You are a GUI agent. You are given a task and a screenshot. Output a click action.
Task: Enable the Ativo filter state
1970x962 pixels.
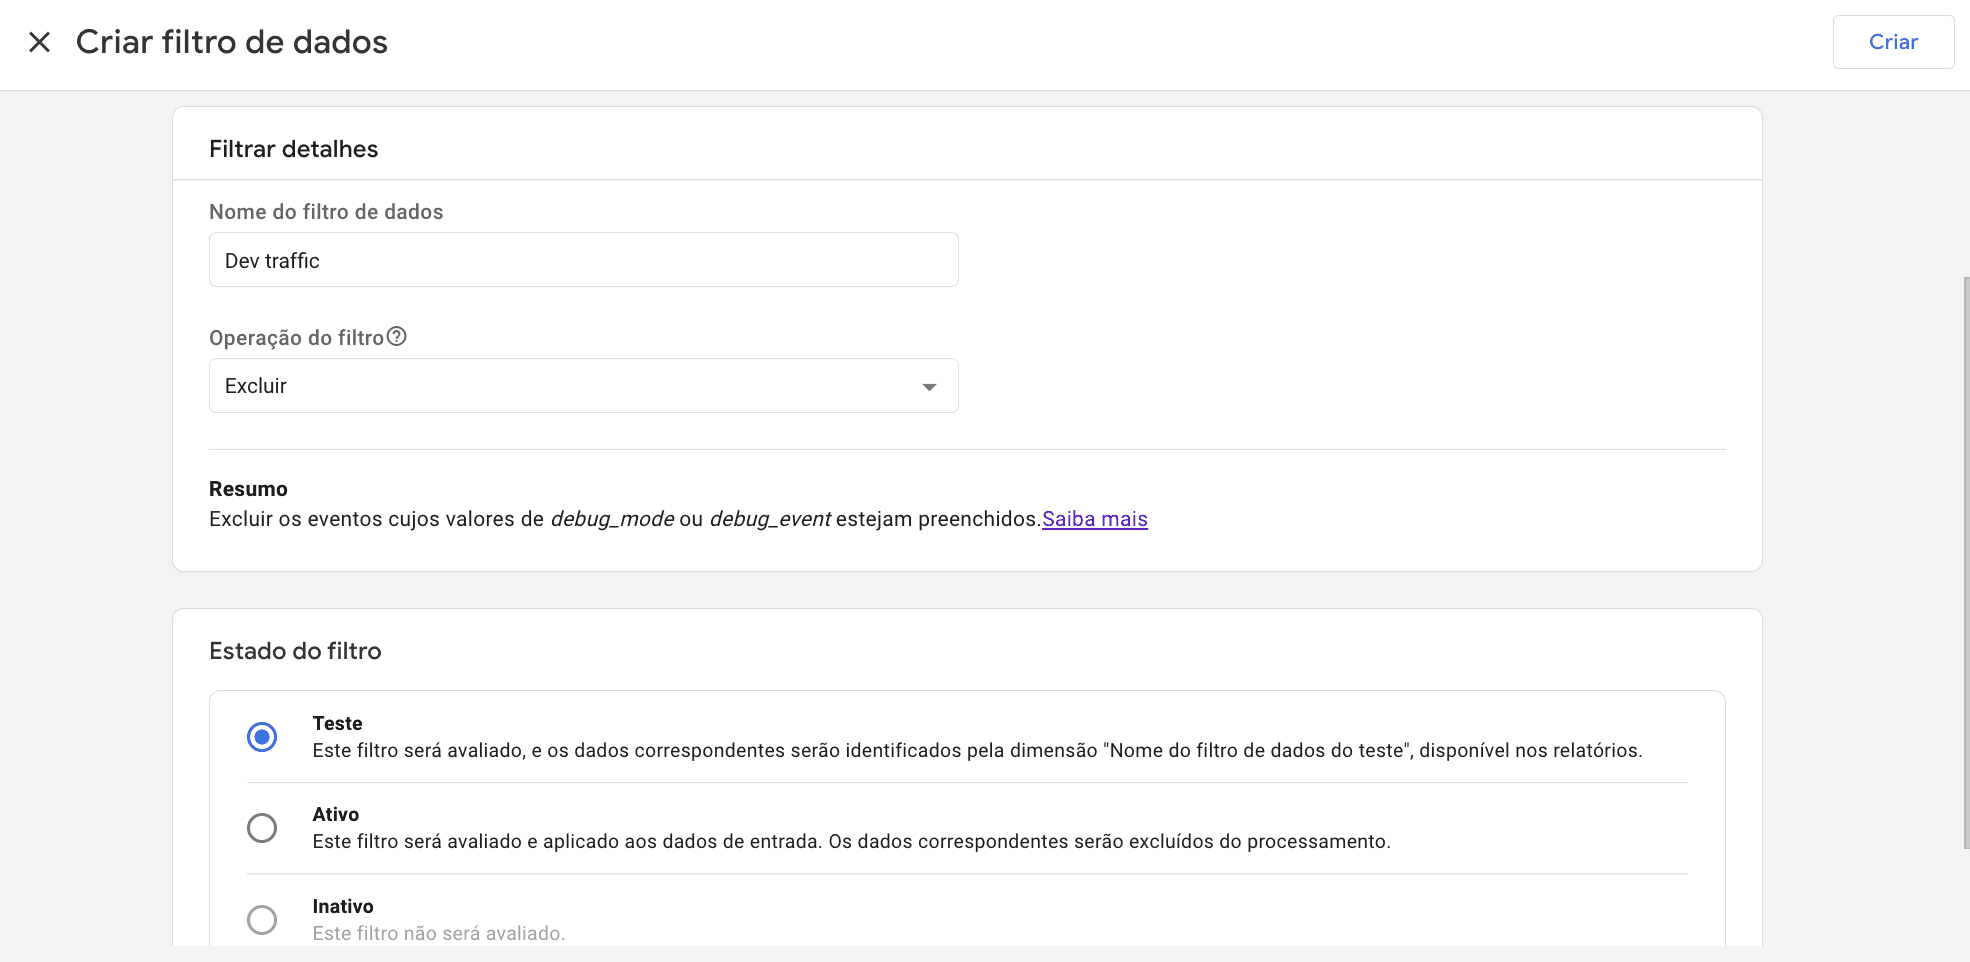(262, 827)
